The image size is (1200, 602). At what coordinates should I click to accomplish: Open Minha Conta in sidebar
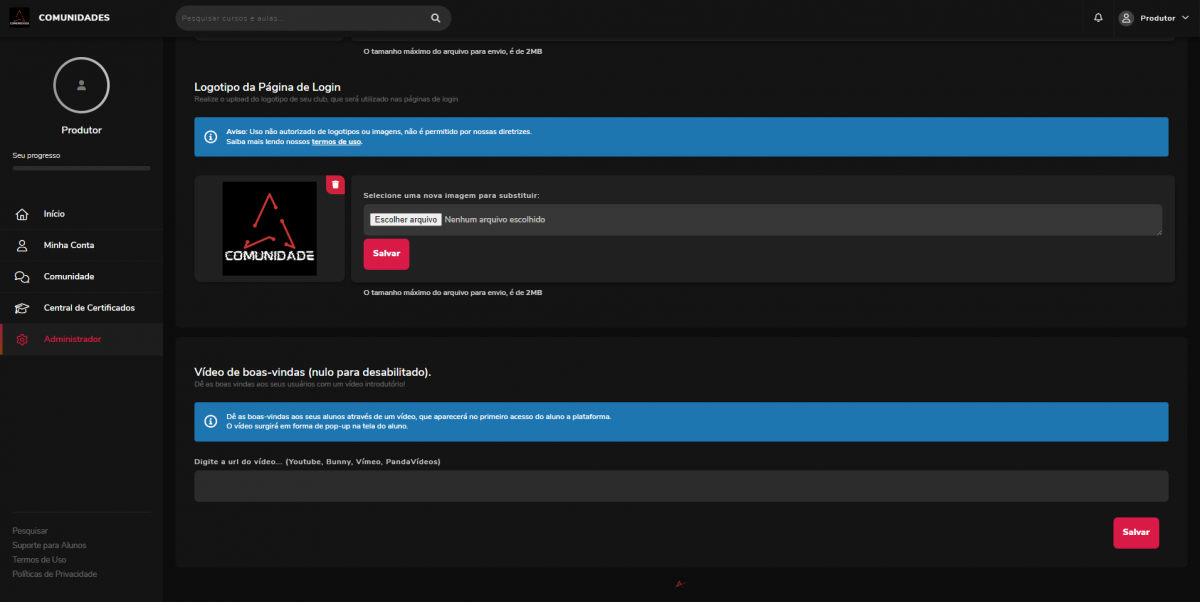69,245
